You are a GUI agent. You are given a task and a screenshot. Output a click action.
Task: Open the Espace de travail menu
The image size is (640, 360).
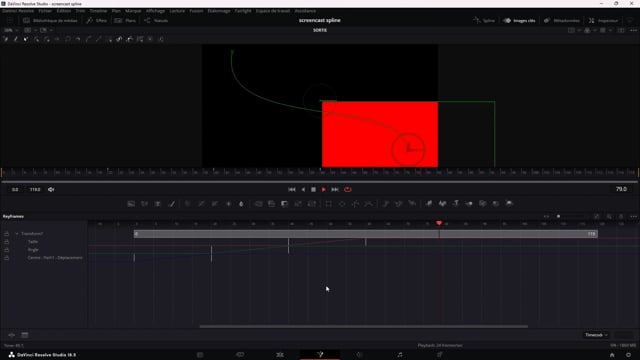click(273, 11)
